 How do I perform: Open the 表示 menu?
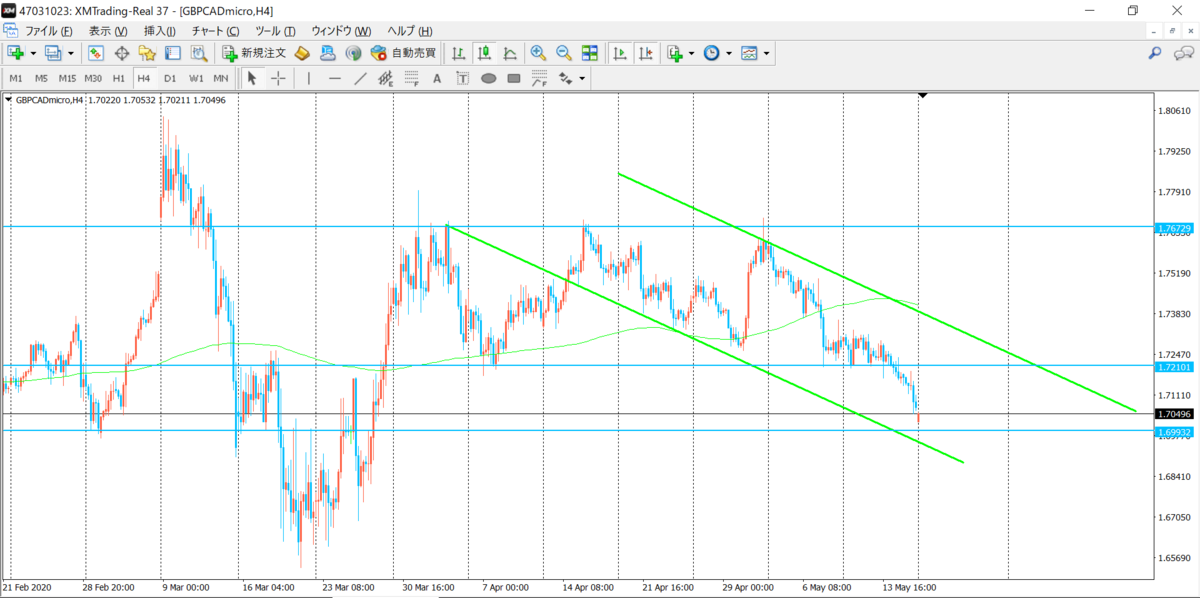click(106, 31)
